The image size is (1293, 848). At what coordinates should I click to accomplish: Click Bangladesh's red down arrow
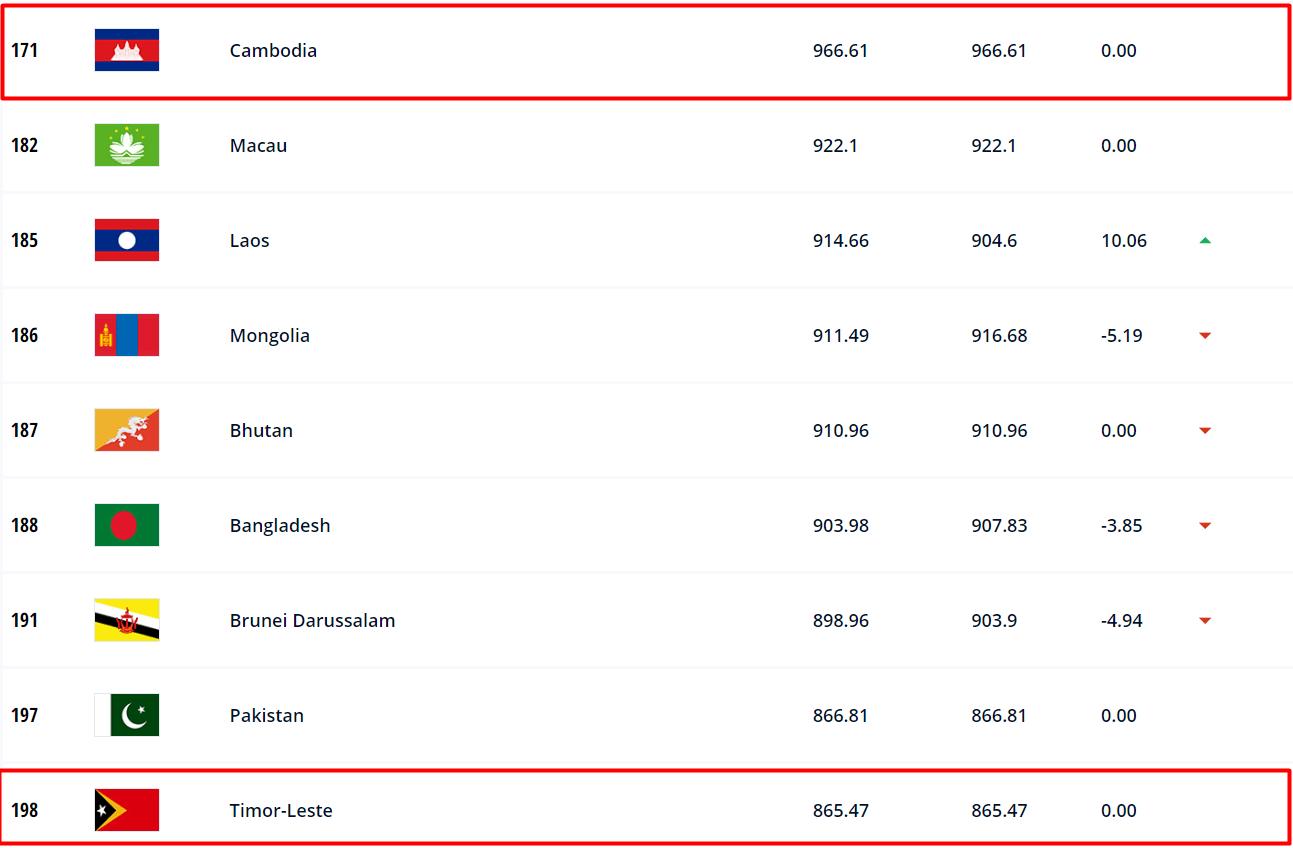[x=1205, y=526]
